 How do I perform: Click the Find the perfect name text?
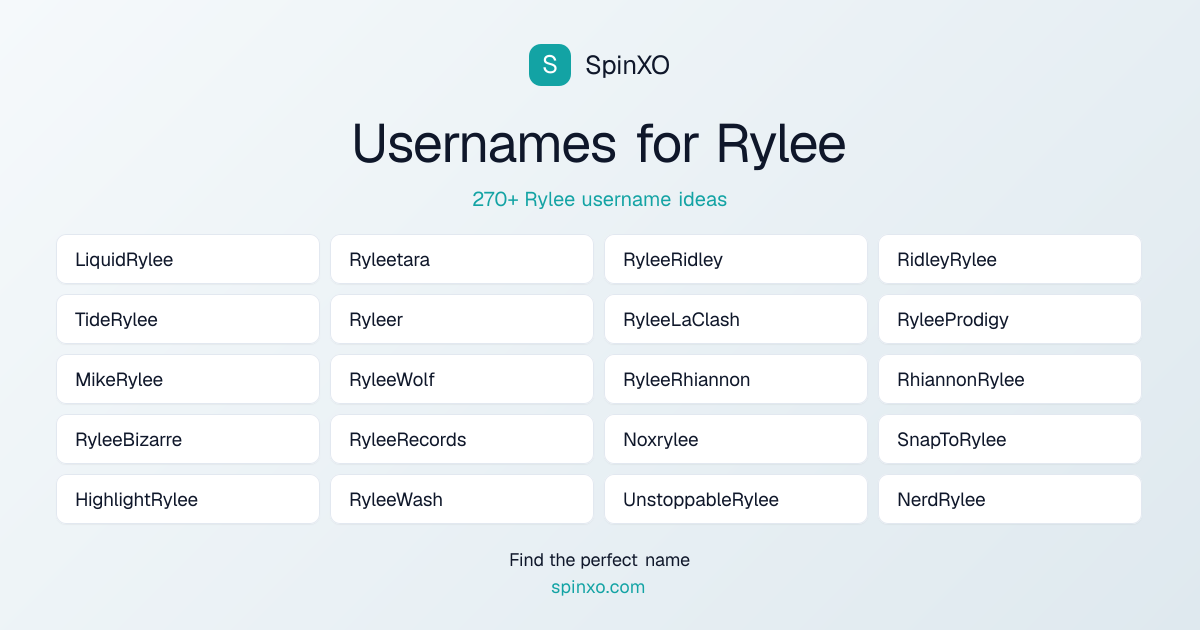[x=599, y=560]
